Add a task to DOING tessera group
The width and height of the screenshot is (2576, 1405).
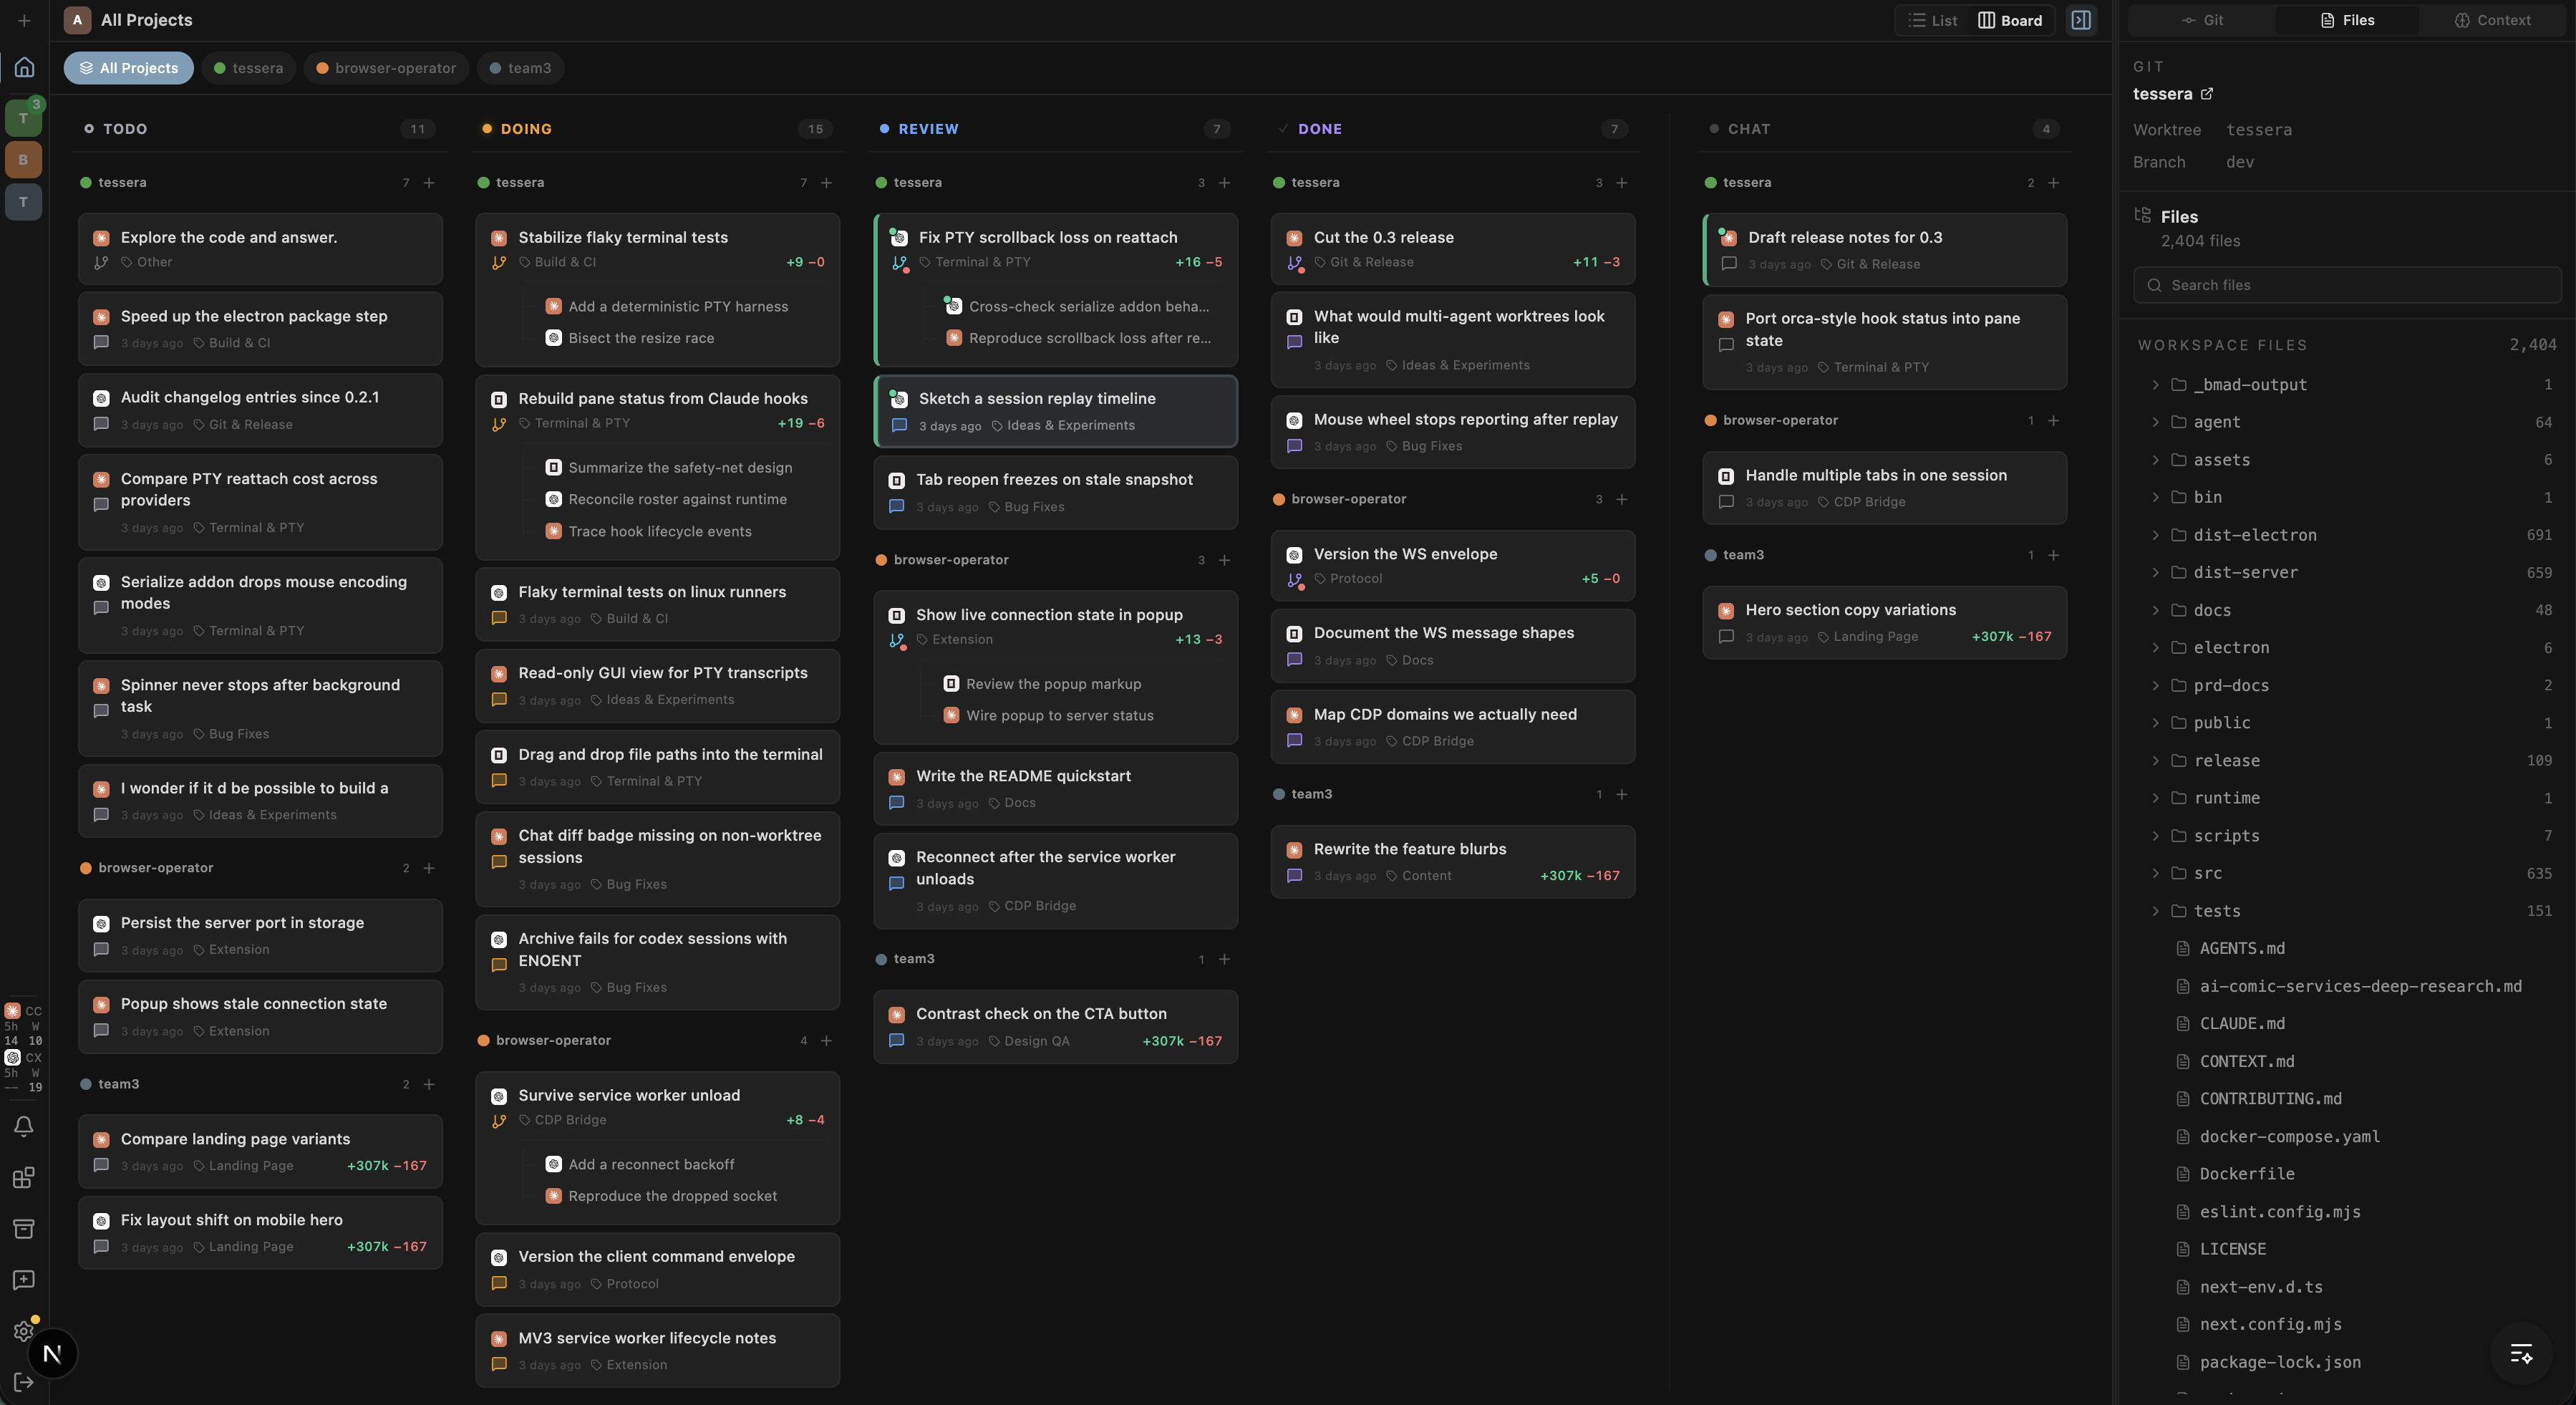826,183
